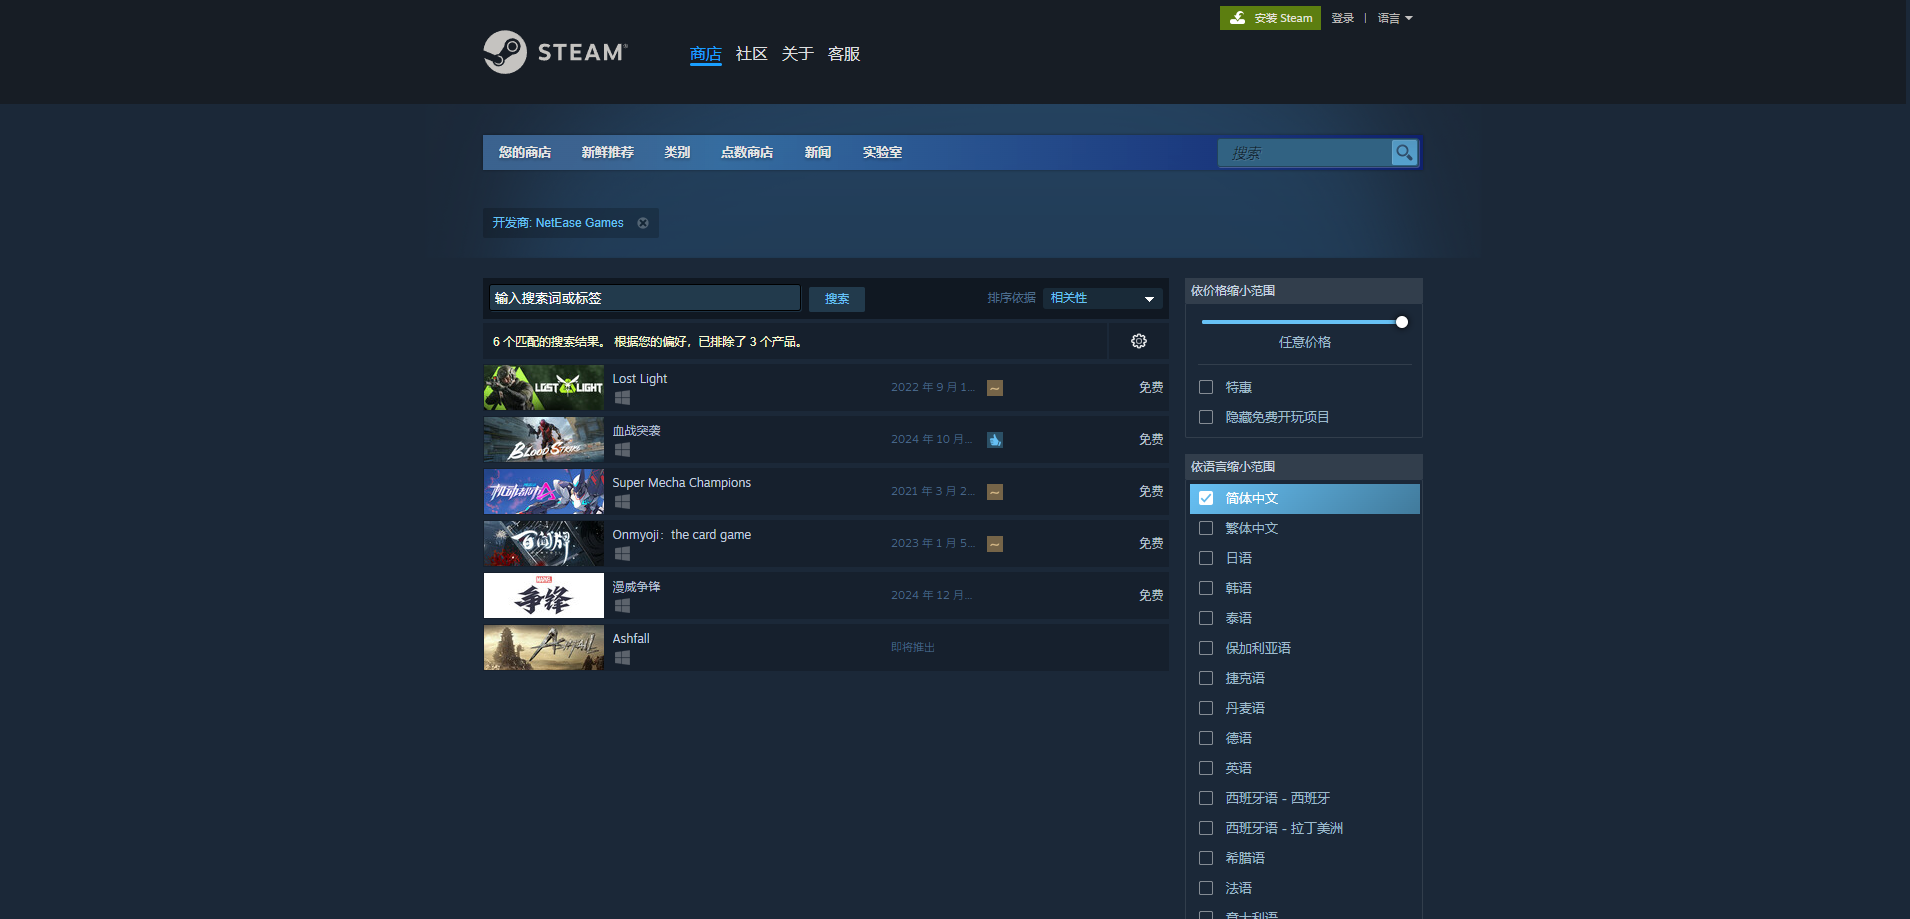Open the 您的商店 store menu

[x=525, y=152]
